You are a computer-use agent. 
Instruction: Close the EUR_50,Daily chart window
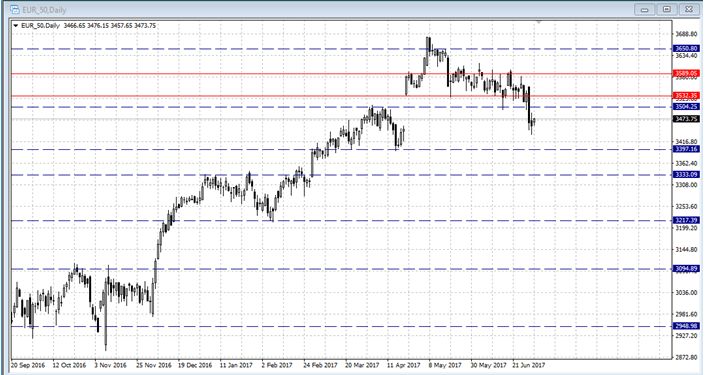(x=688, y=9)
